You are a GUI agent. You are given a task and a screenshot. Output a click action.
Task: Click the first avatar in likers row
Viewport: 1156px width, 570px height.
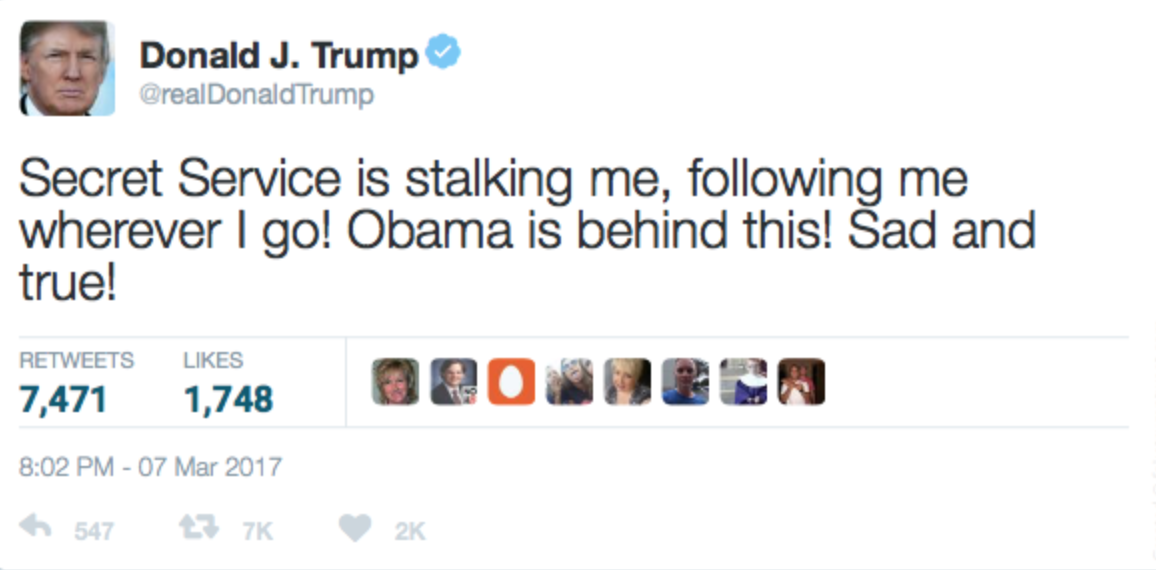click(395, 381)
